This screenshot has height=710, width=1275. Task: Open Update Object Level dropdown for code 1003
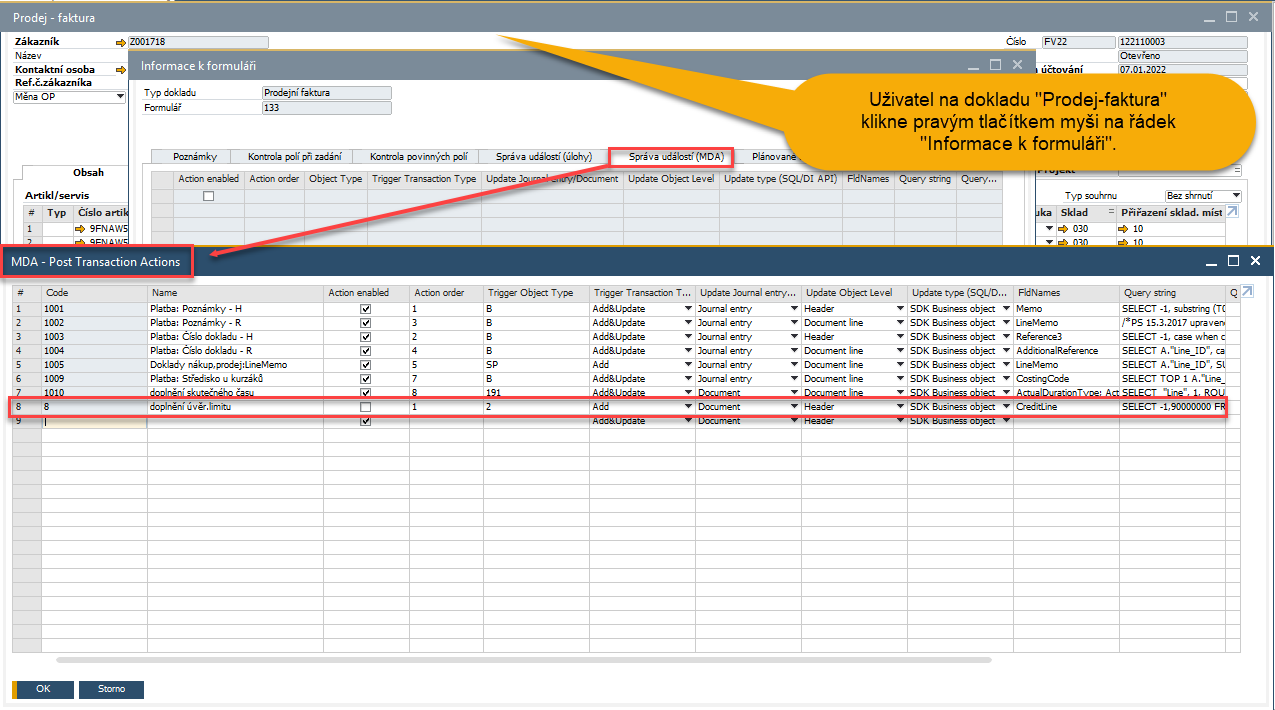900,337
